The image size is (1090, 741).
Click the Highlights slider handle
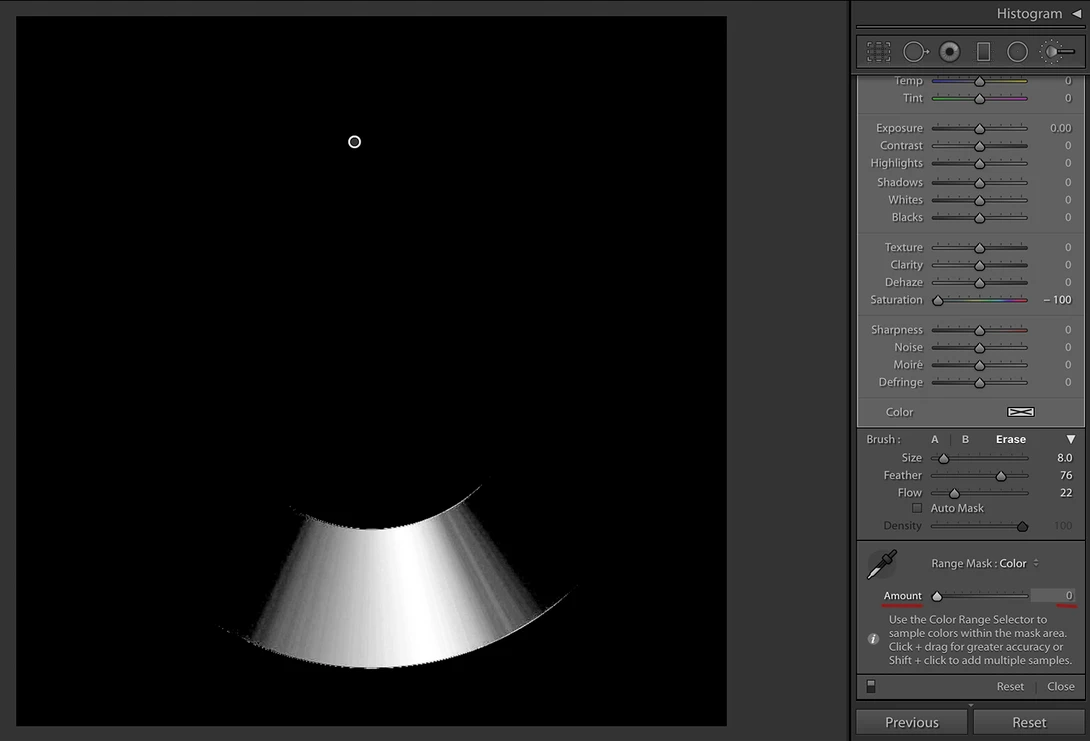(x=979, y=163)
